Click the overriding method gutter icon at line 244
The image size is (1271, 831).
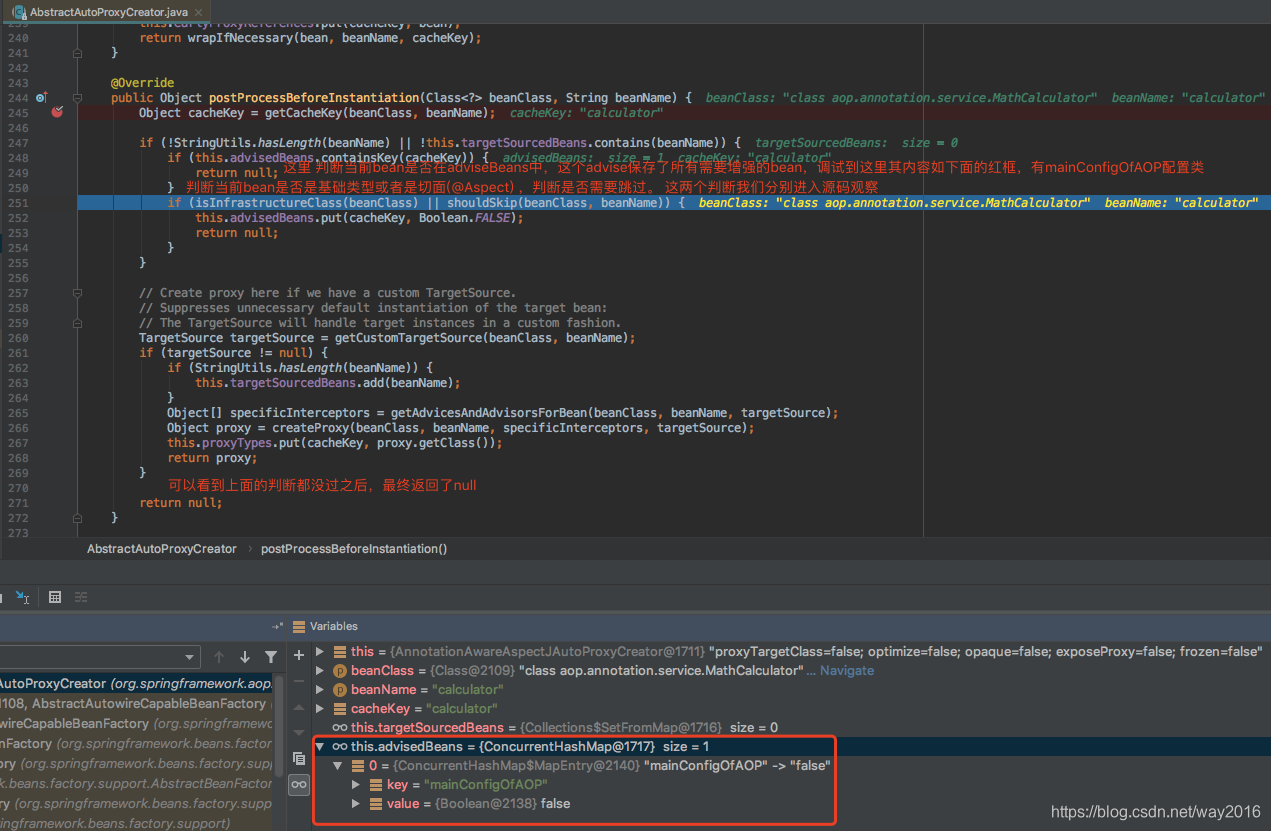tap(41, 98)
